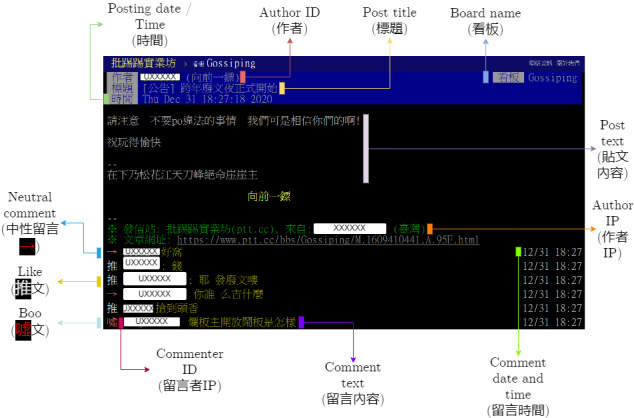The width and height of the screenshot is (634, 418).
Task: Click the green Comment time marker
Action: 517,252
